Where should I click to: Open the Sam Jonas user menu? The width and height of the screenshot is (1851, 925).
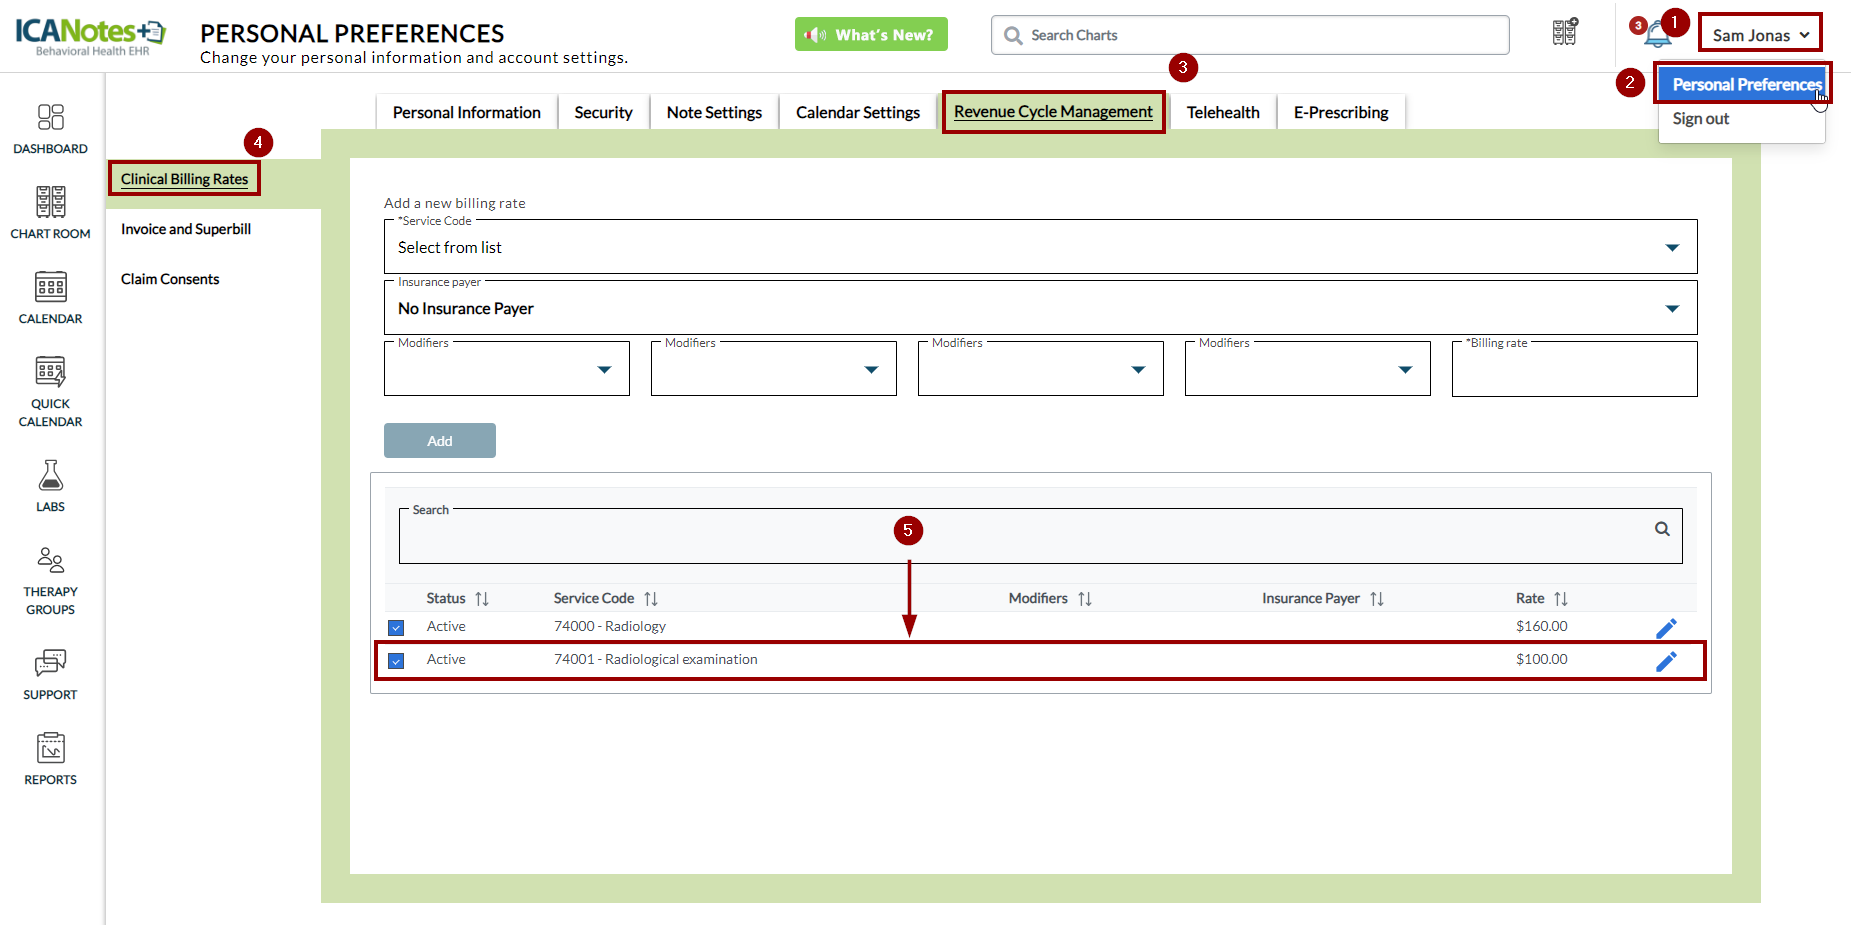click(x=1759, y=35)
